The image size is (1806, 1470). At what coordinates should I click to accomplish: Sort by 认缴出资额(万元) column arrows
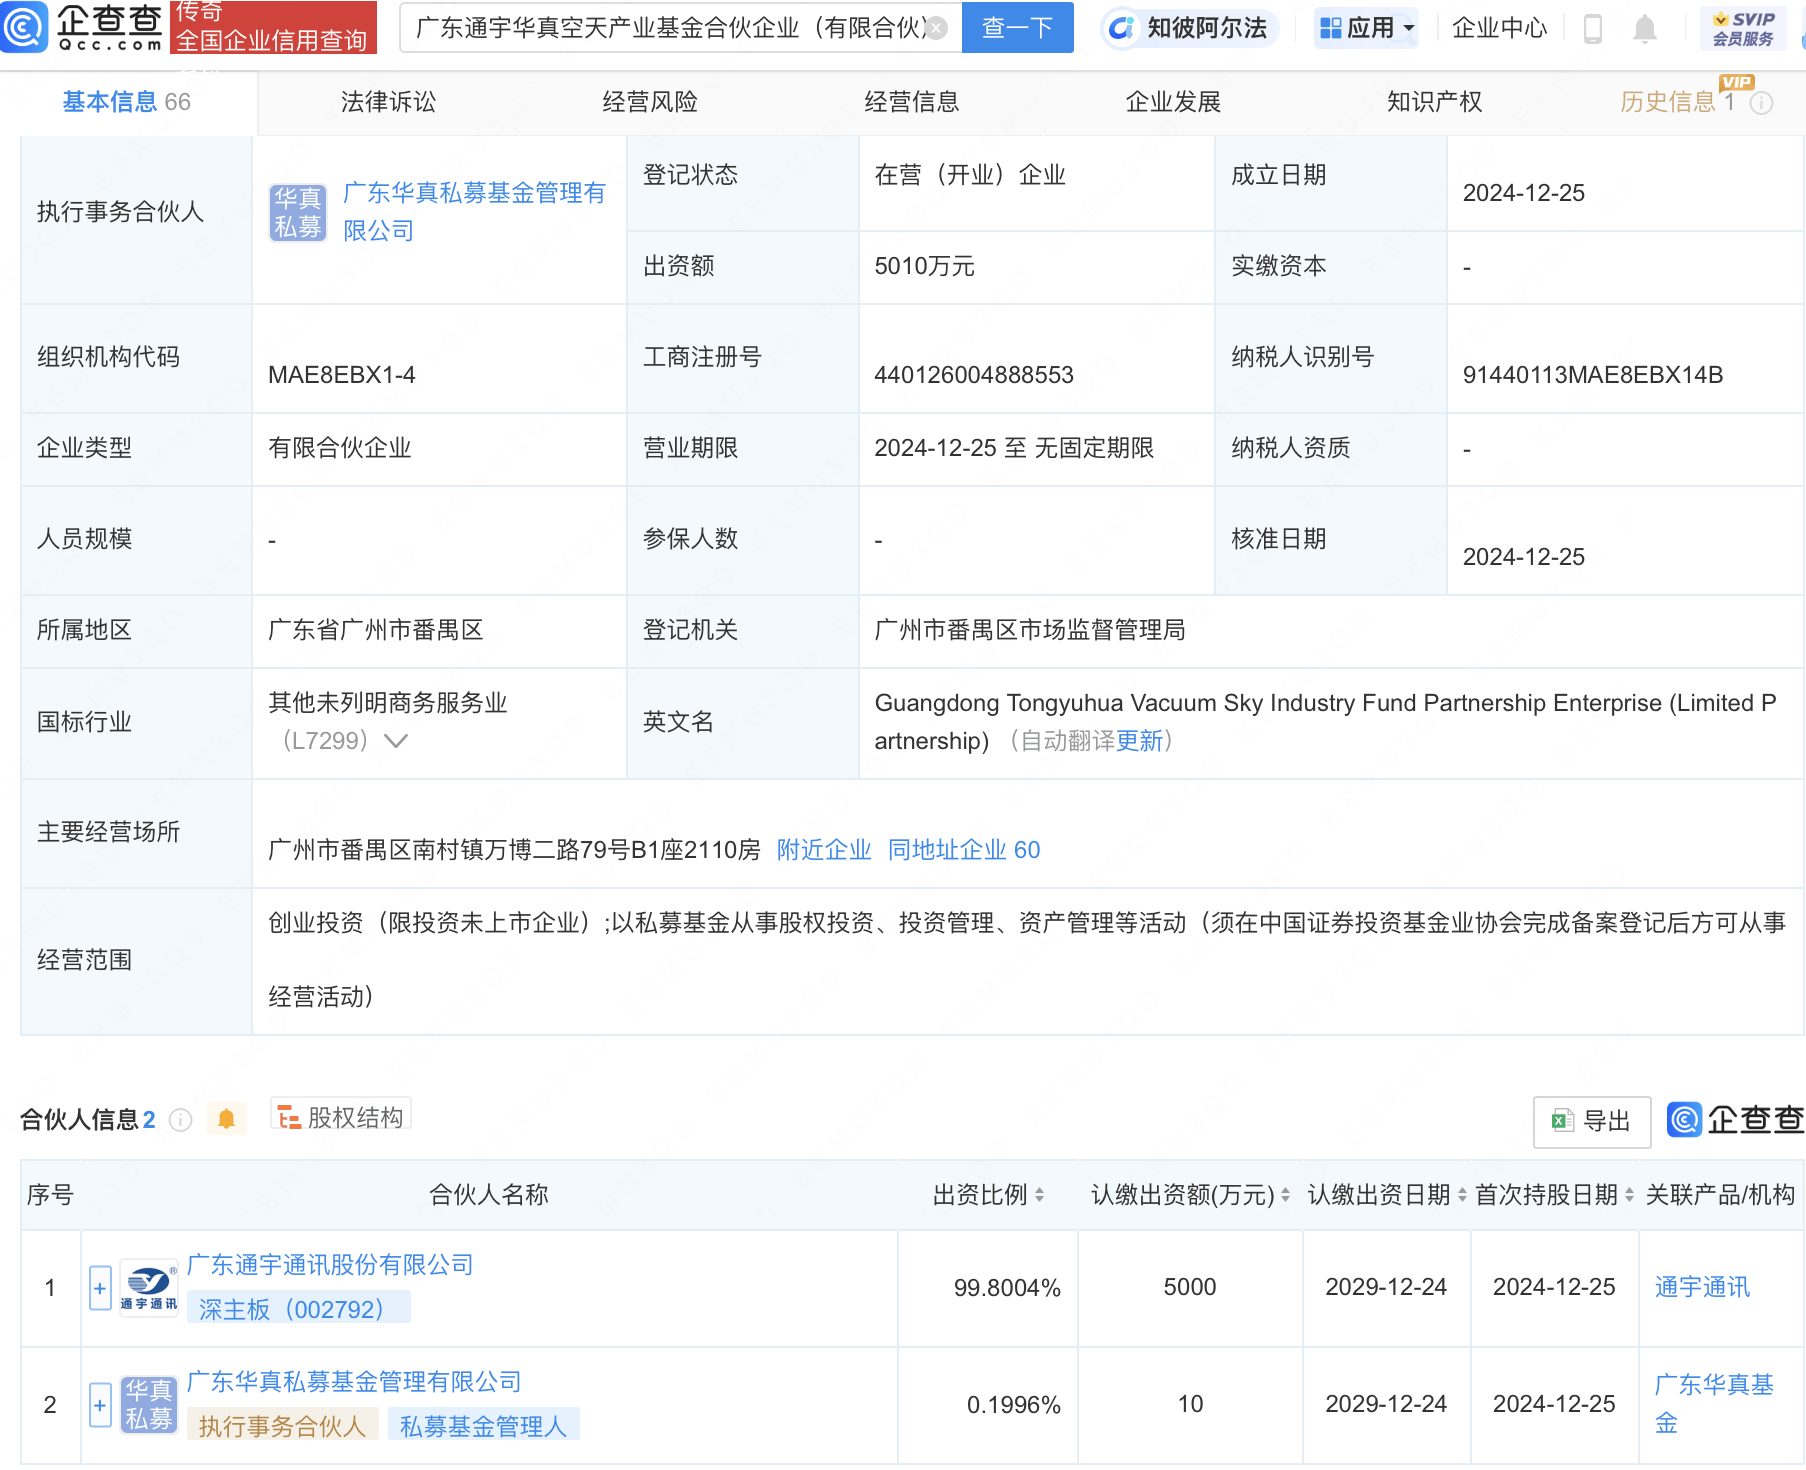point(1285,1195)
